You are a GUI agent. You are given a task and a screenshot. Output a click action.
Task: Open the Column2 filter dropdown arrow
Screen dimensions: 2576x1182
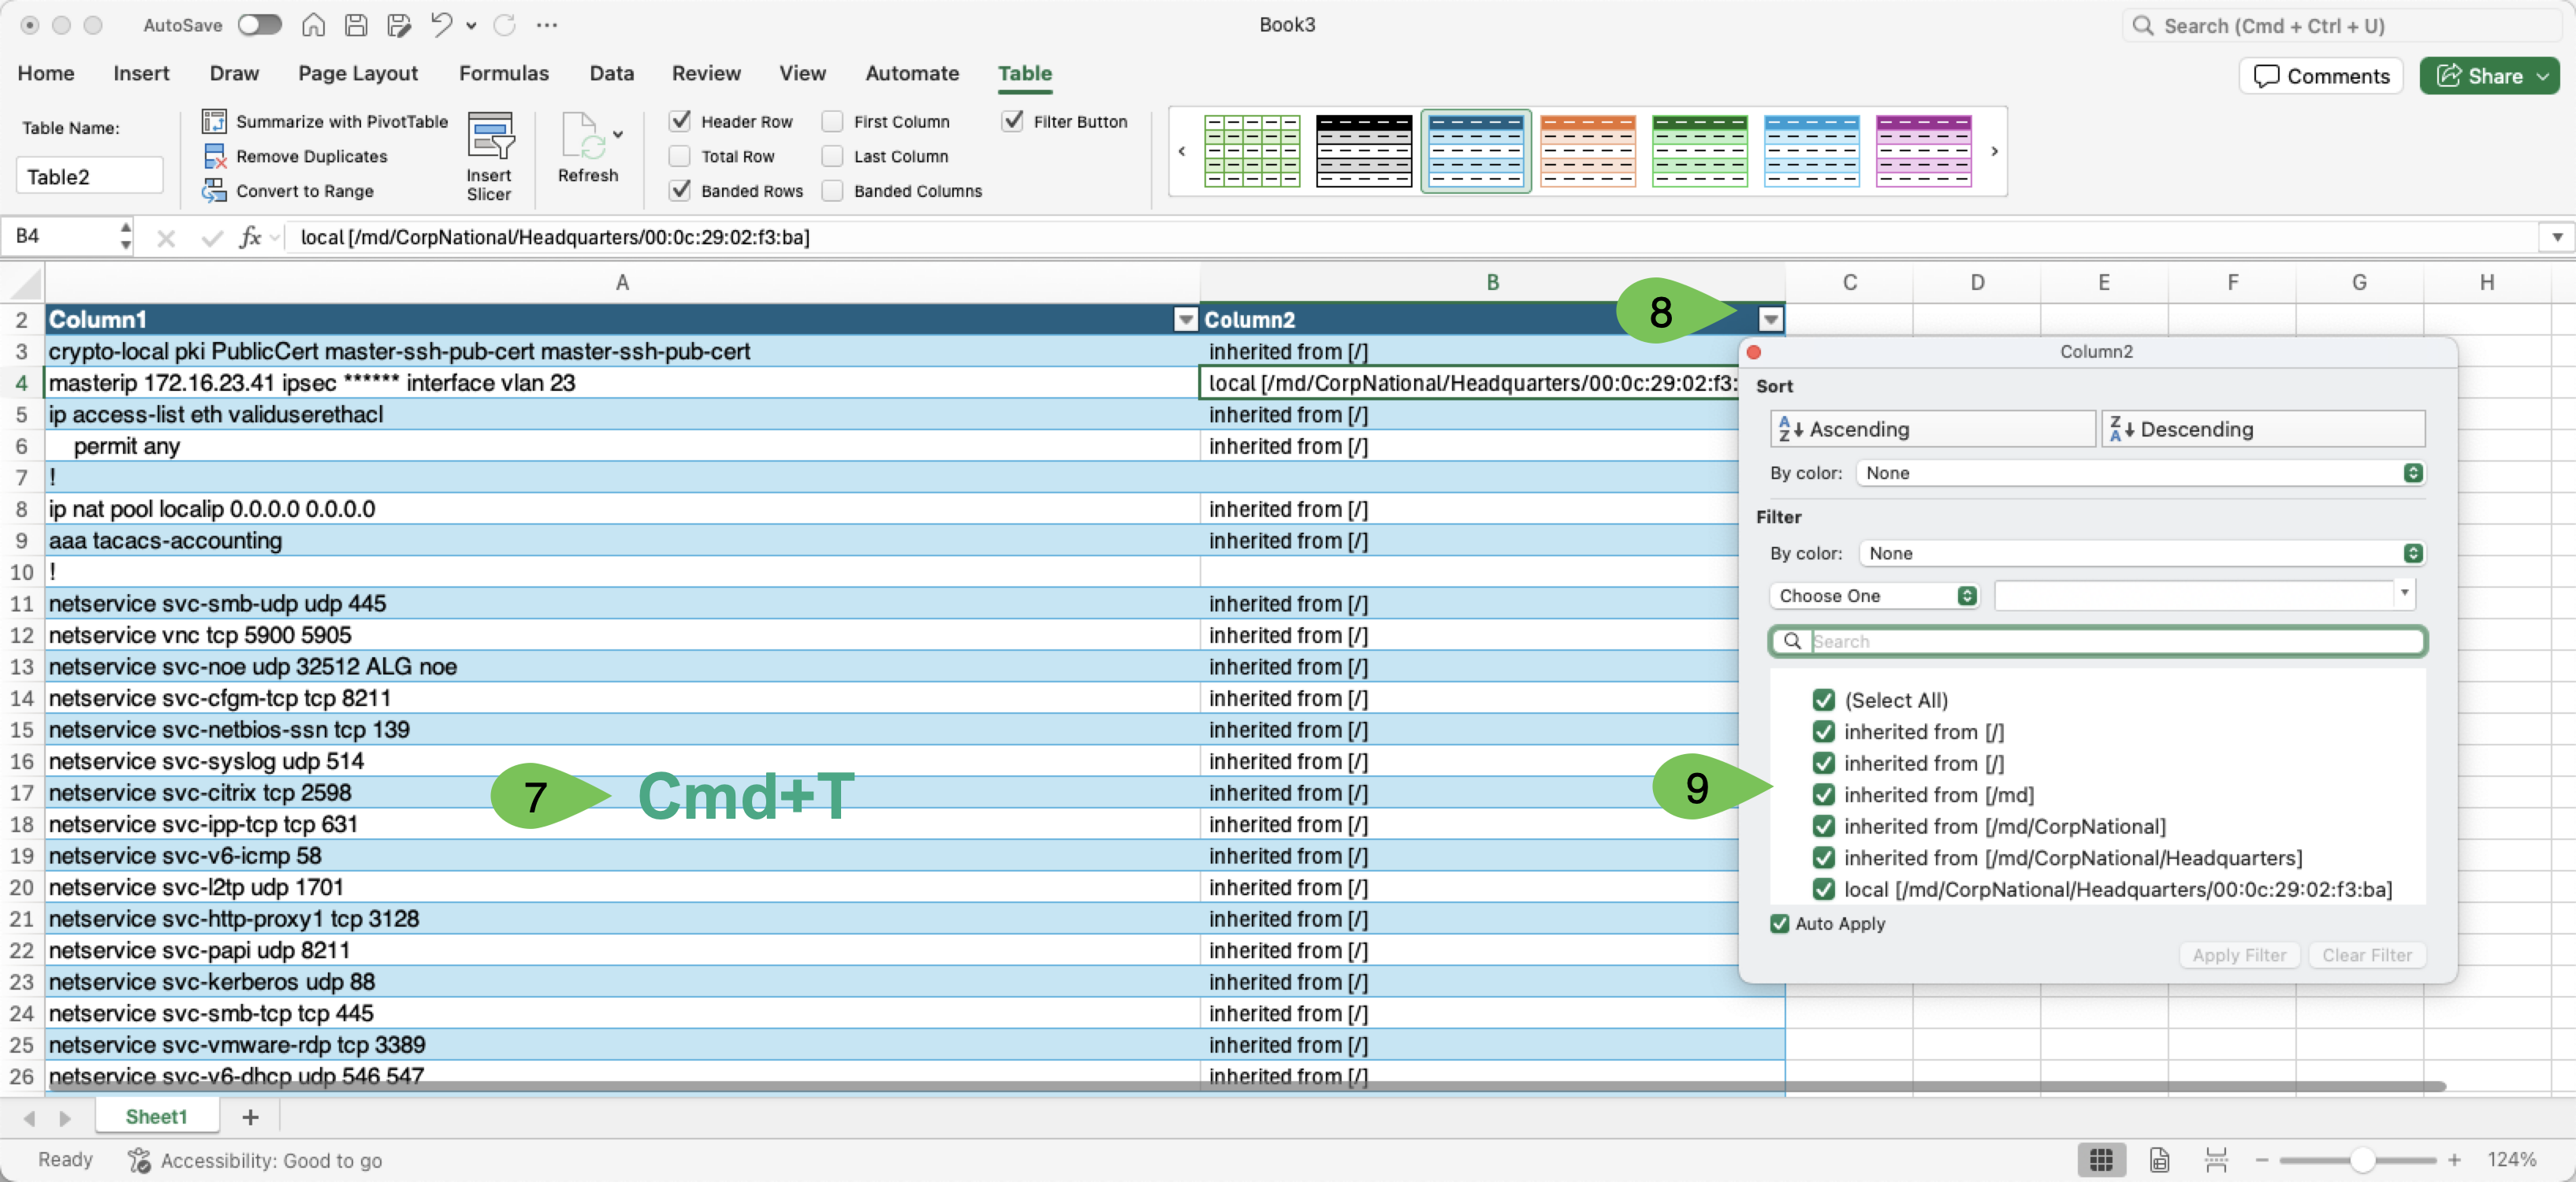coord(1770,319)
